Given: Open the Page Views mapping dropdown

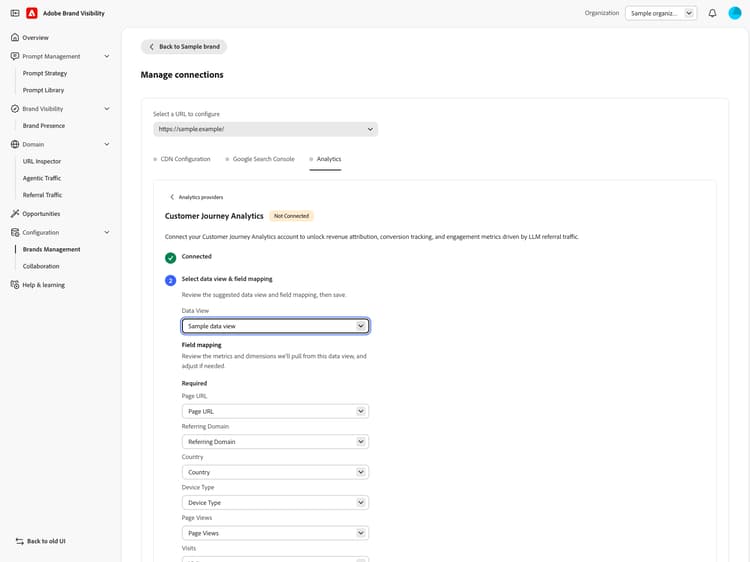Looking at the screenshot, I should point(275,533).
